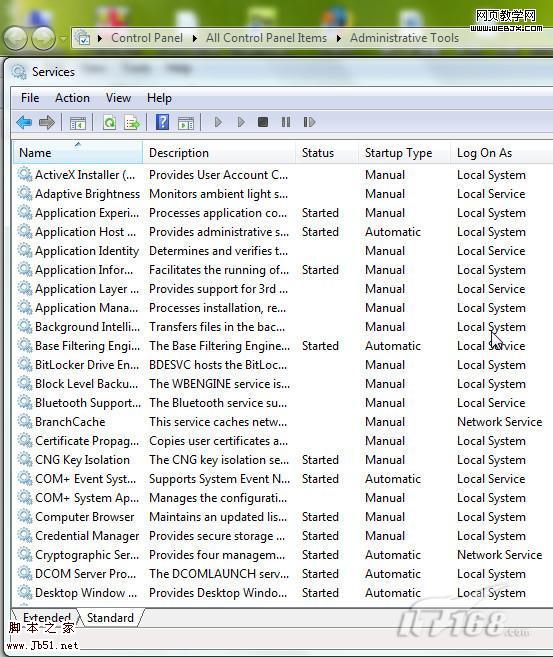Switch to the Standard tab

[111, 618]
